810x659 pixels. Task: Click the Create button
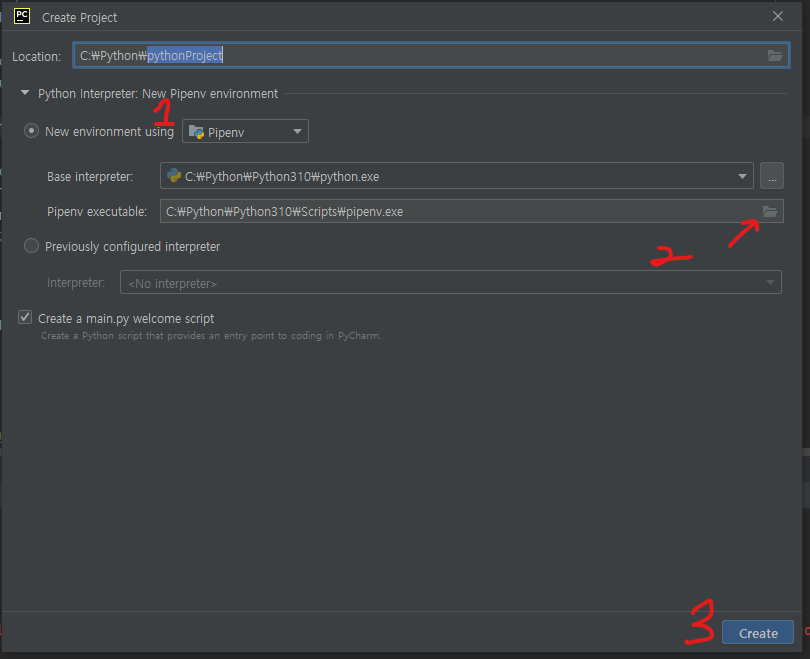tap(758, 633)
